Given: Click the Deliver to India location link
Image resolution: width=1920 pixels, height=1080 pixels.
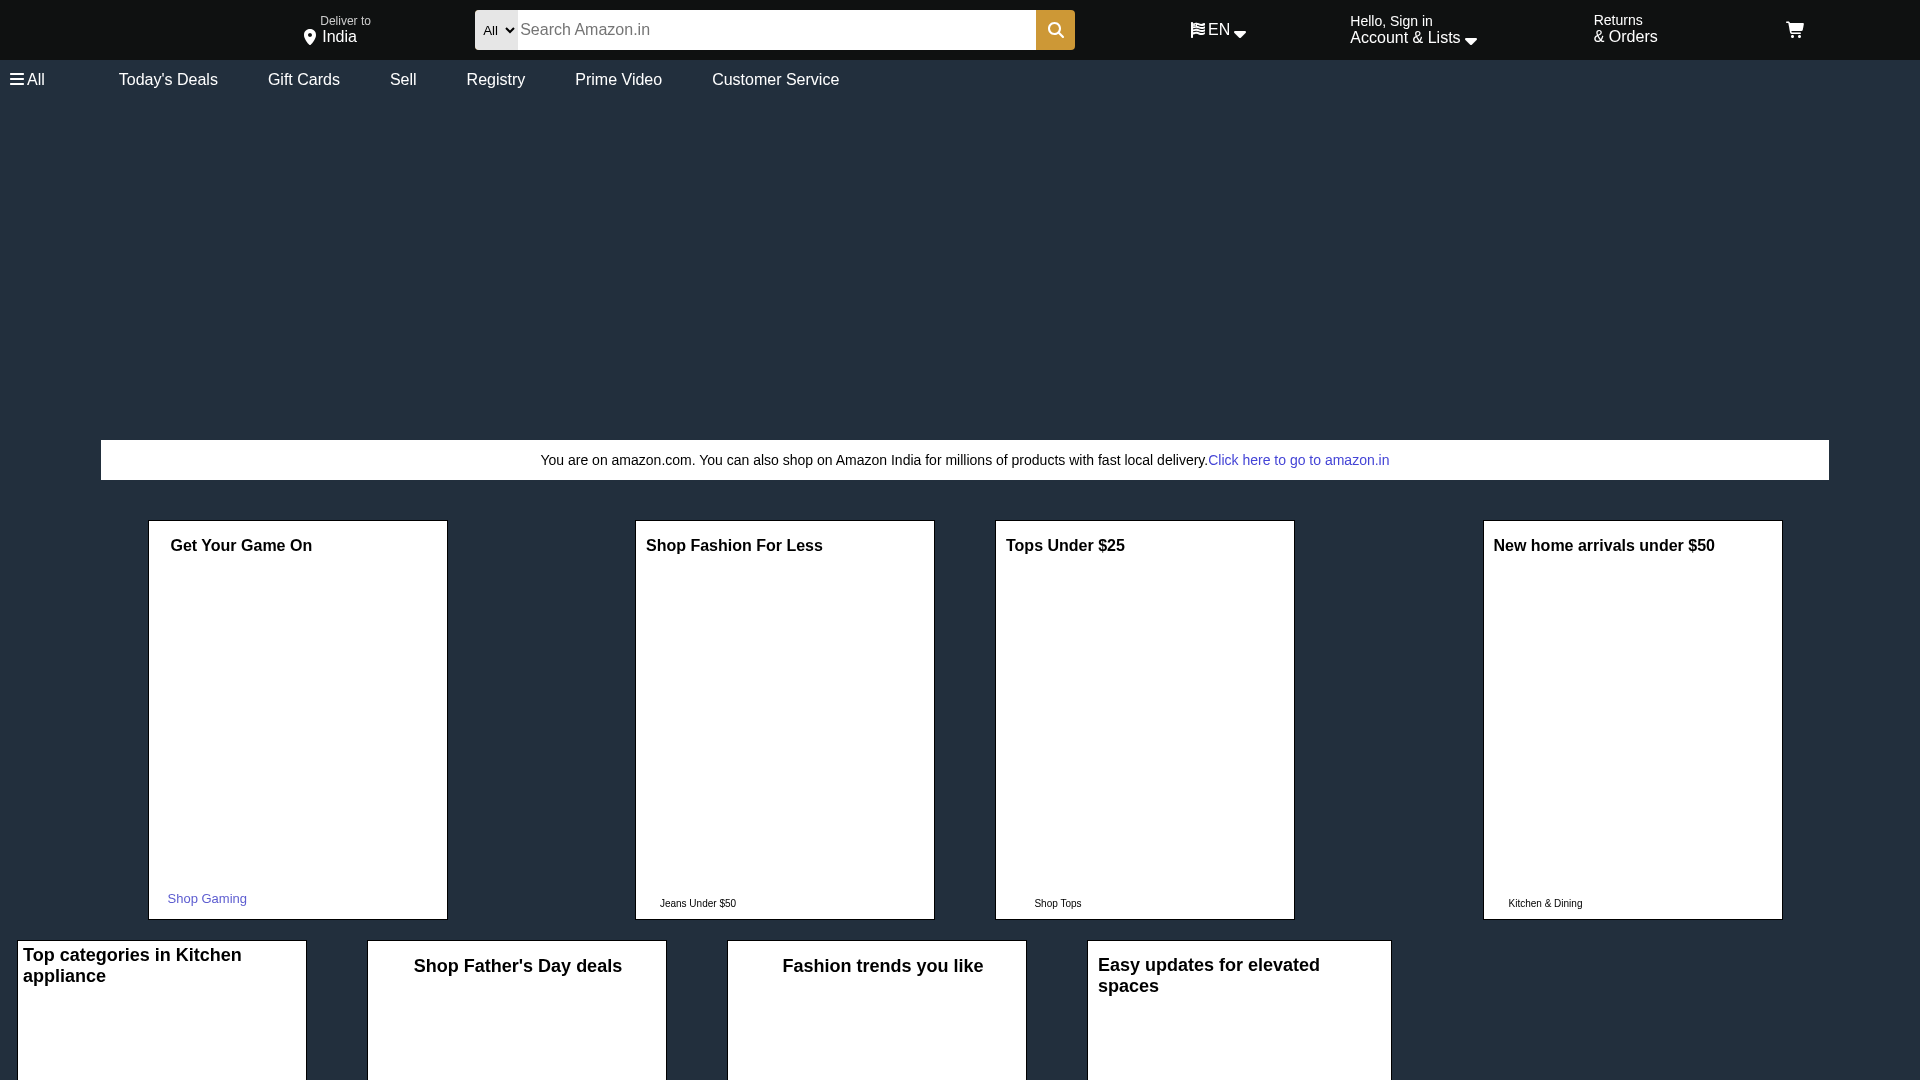Looking at the screenshot, I should pyautogui.click(x=338, y=30).
